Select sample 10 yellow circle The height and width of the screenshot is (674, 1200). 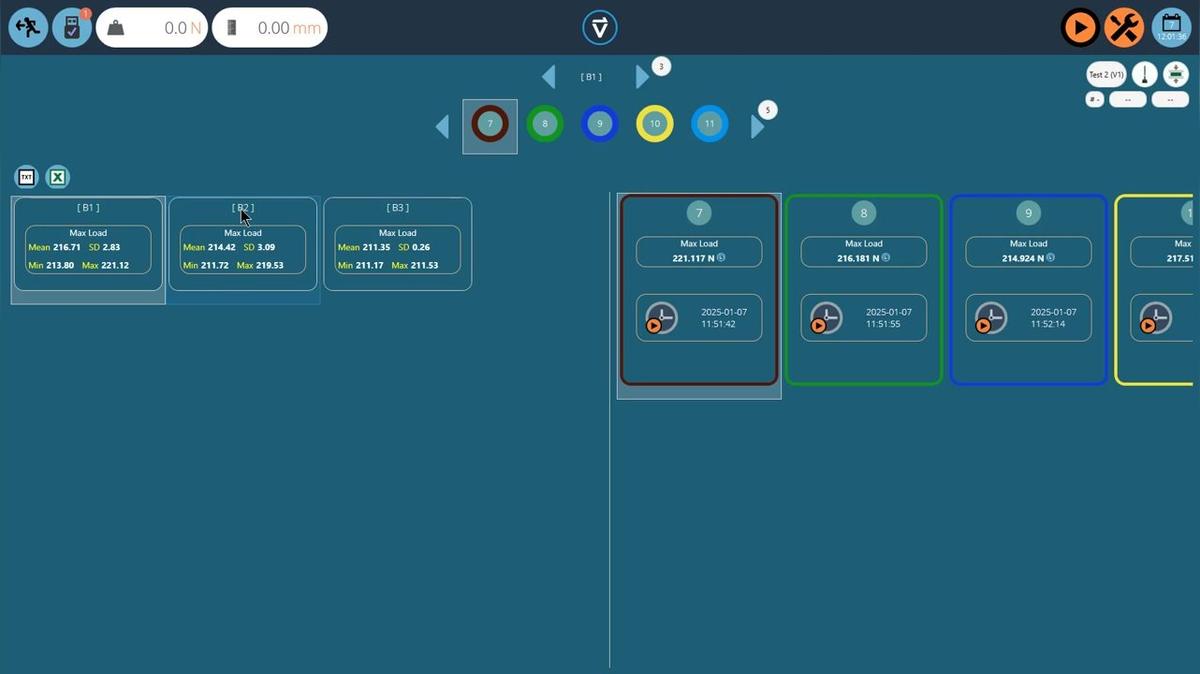pos(655,124)
